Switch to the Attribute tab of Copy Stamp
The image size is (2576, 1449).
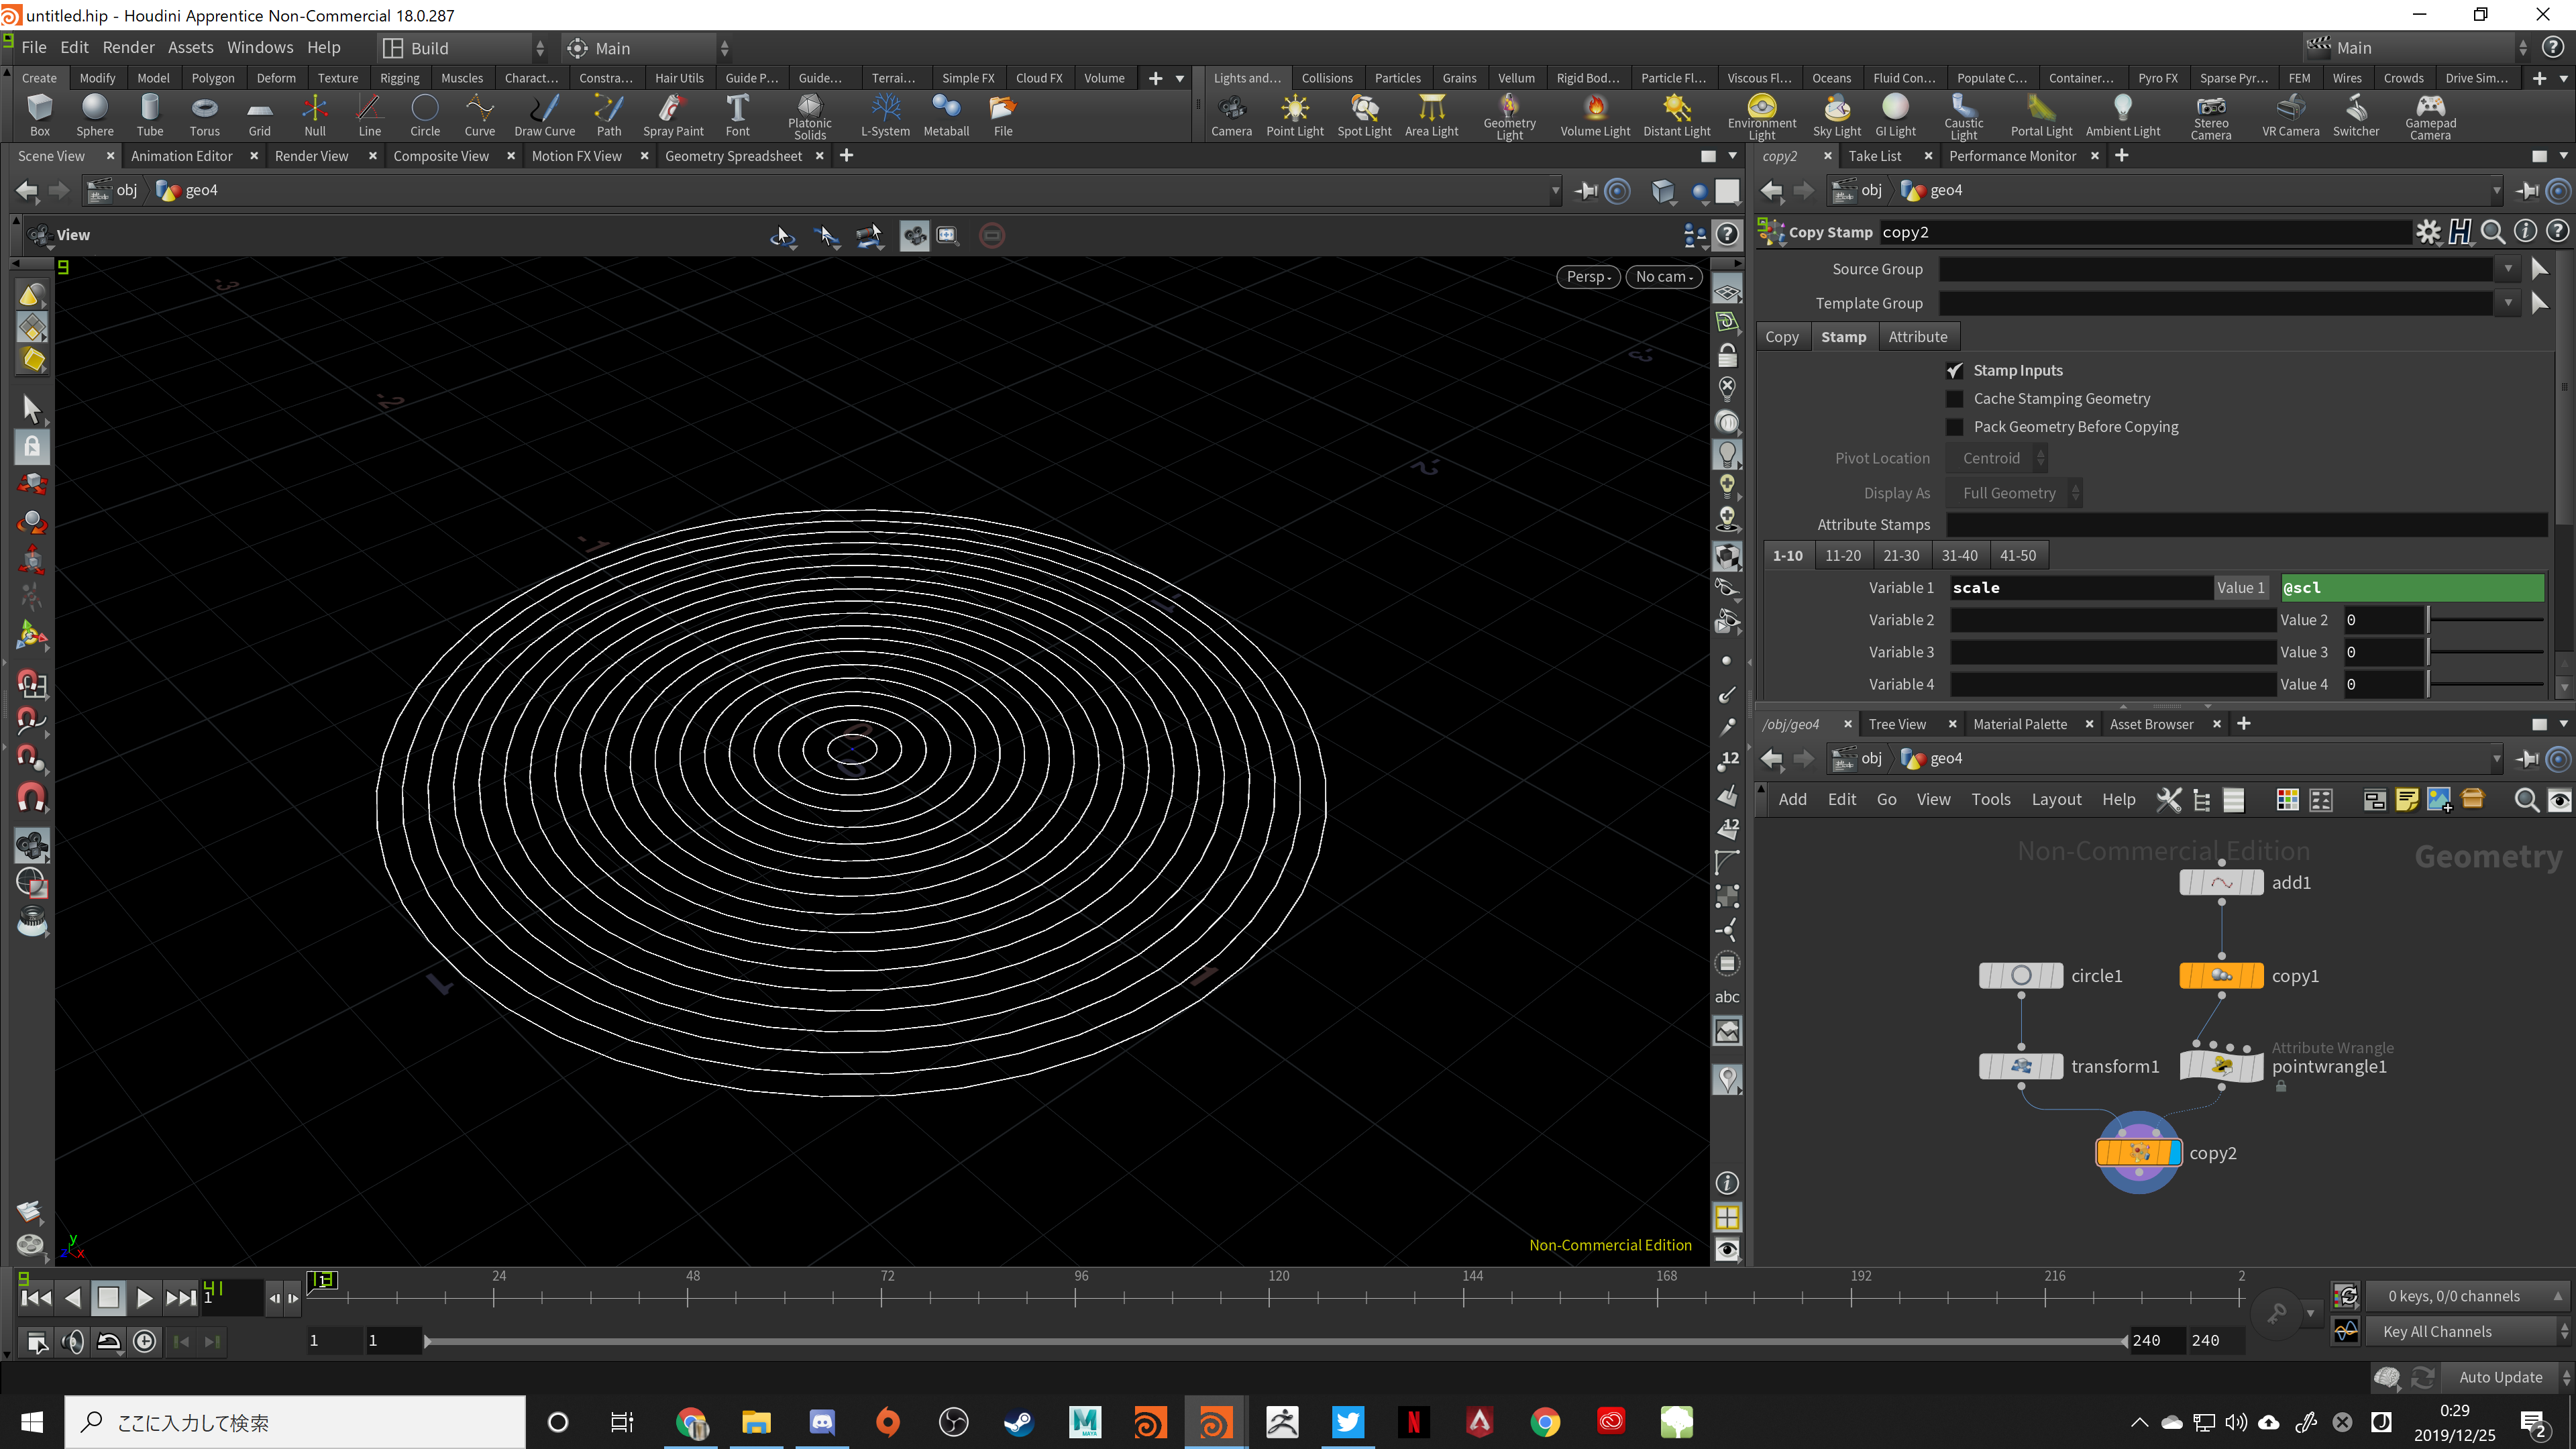pos(1918,336)
